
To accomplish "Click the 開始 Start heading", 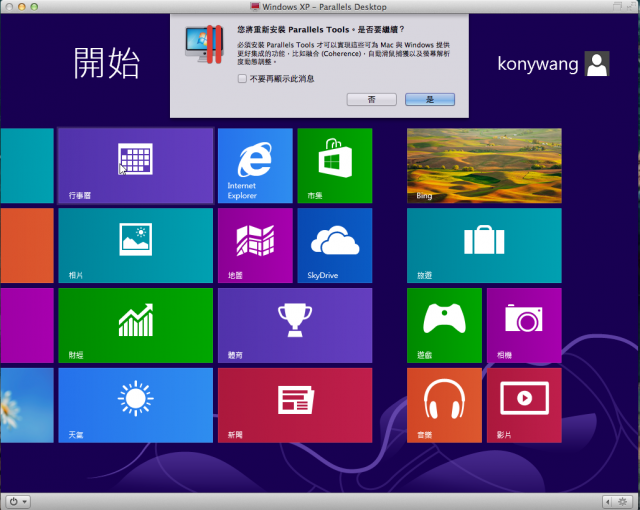I will pos(107,62).
